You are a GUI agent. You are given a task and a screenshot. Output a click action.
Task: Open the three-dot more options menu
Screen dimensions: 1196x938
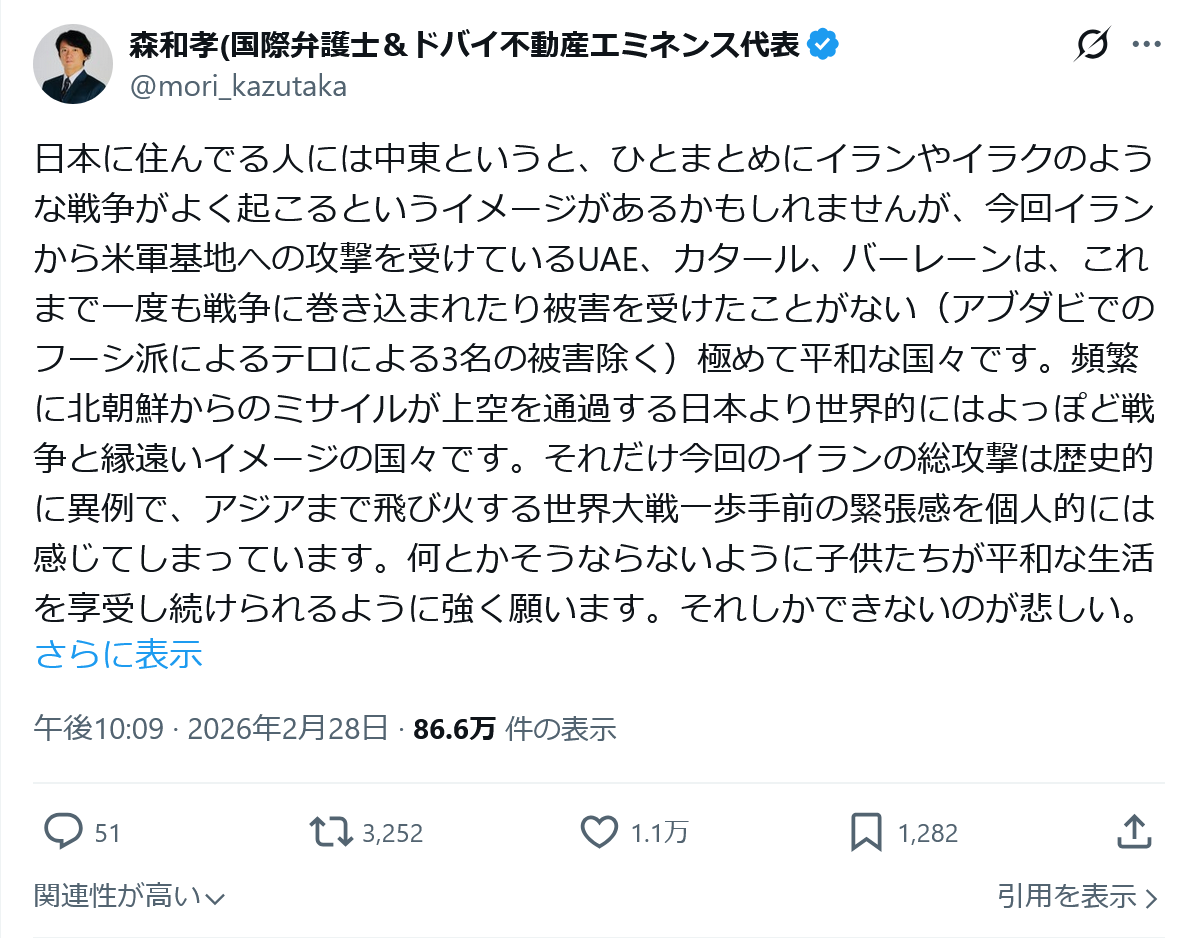tap(1146, 45)
